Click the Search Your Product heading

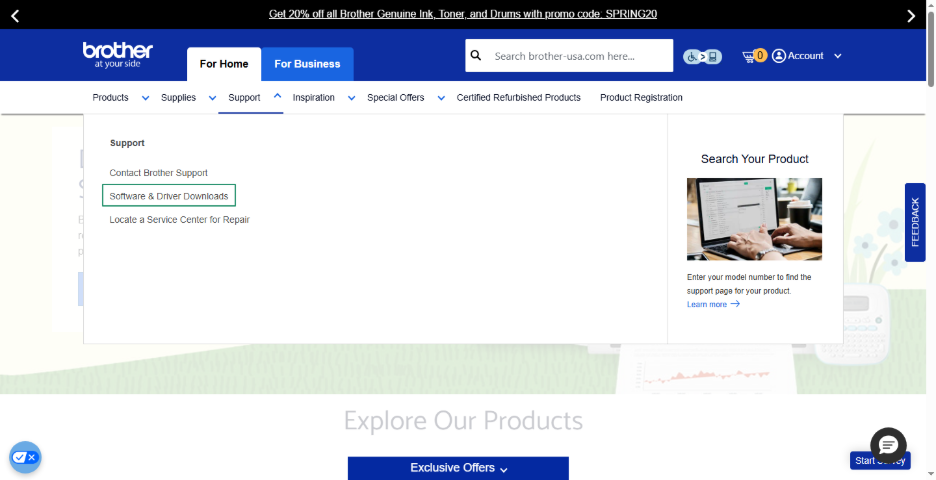[x=755, y=159]
